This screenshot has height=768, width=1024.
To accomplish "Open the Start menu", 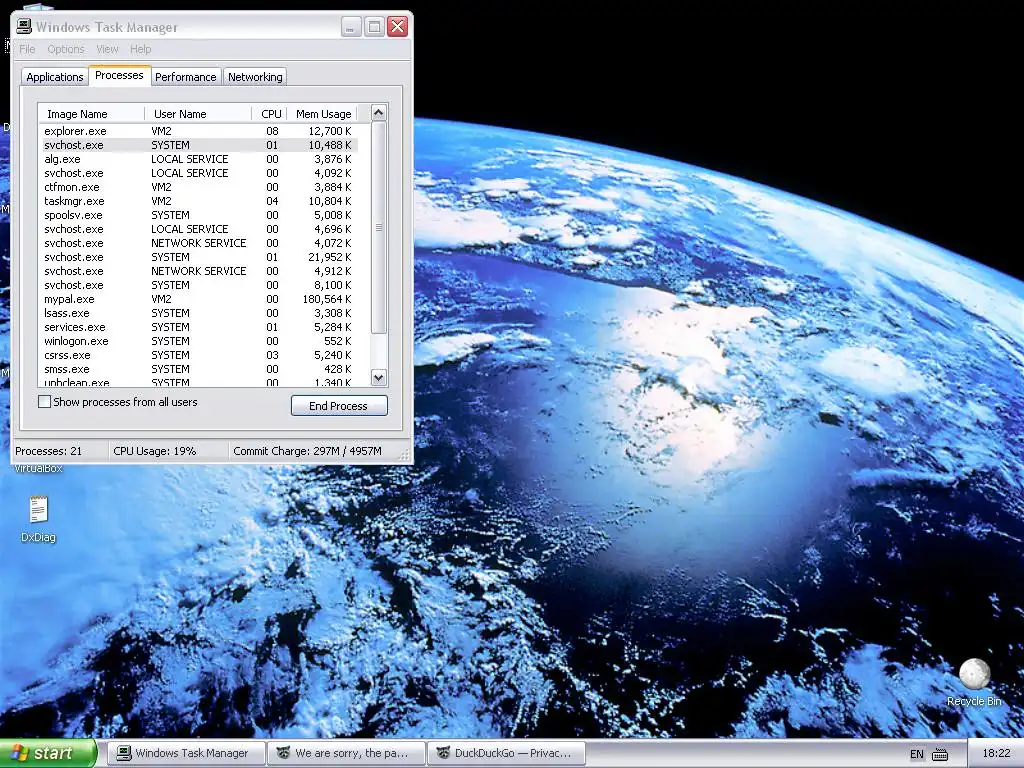I will click(48, 753).
